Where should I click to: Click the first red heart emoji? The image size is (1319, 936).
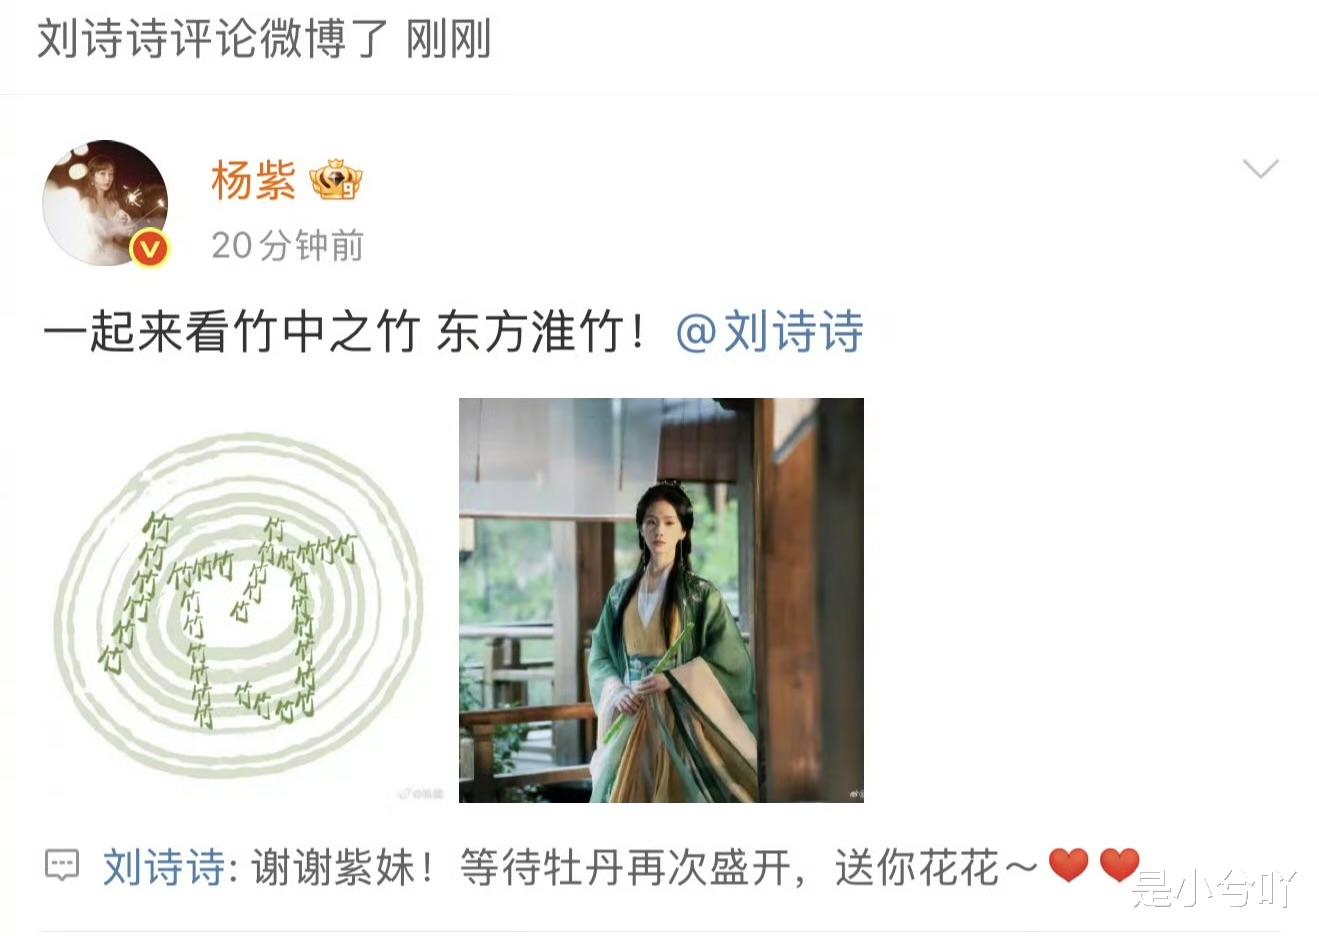[x=1068, y=865]
